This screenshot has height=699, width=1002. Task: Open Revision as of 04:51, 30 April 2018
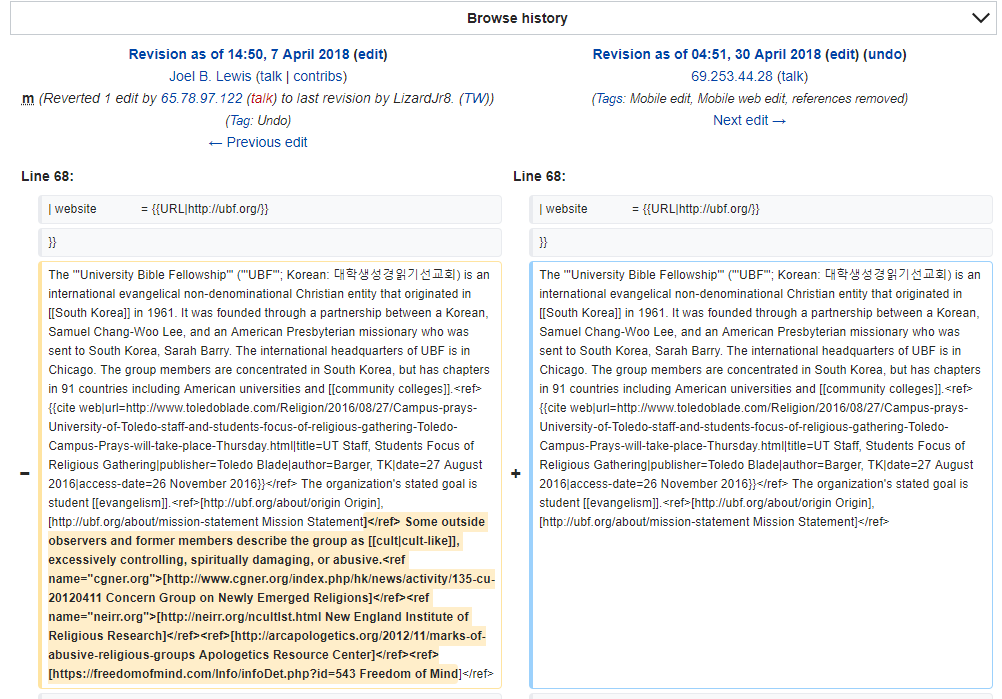click(x=707, y=54)
